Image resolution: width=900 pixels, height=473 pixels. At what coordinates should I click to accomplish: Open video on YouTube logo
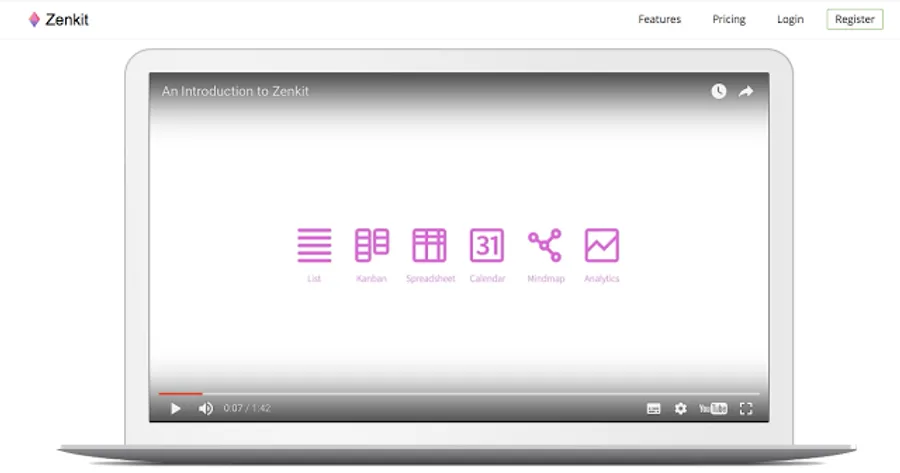tap(713, 408)
